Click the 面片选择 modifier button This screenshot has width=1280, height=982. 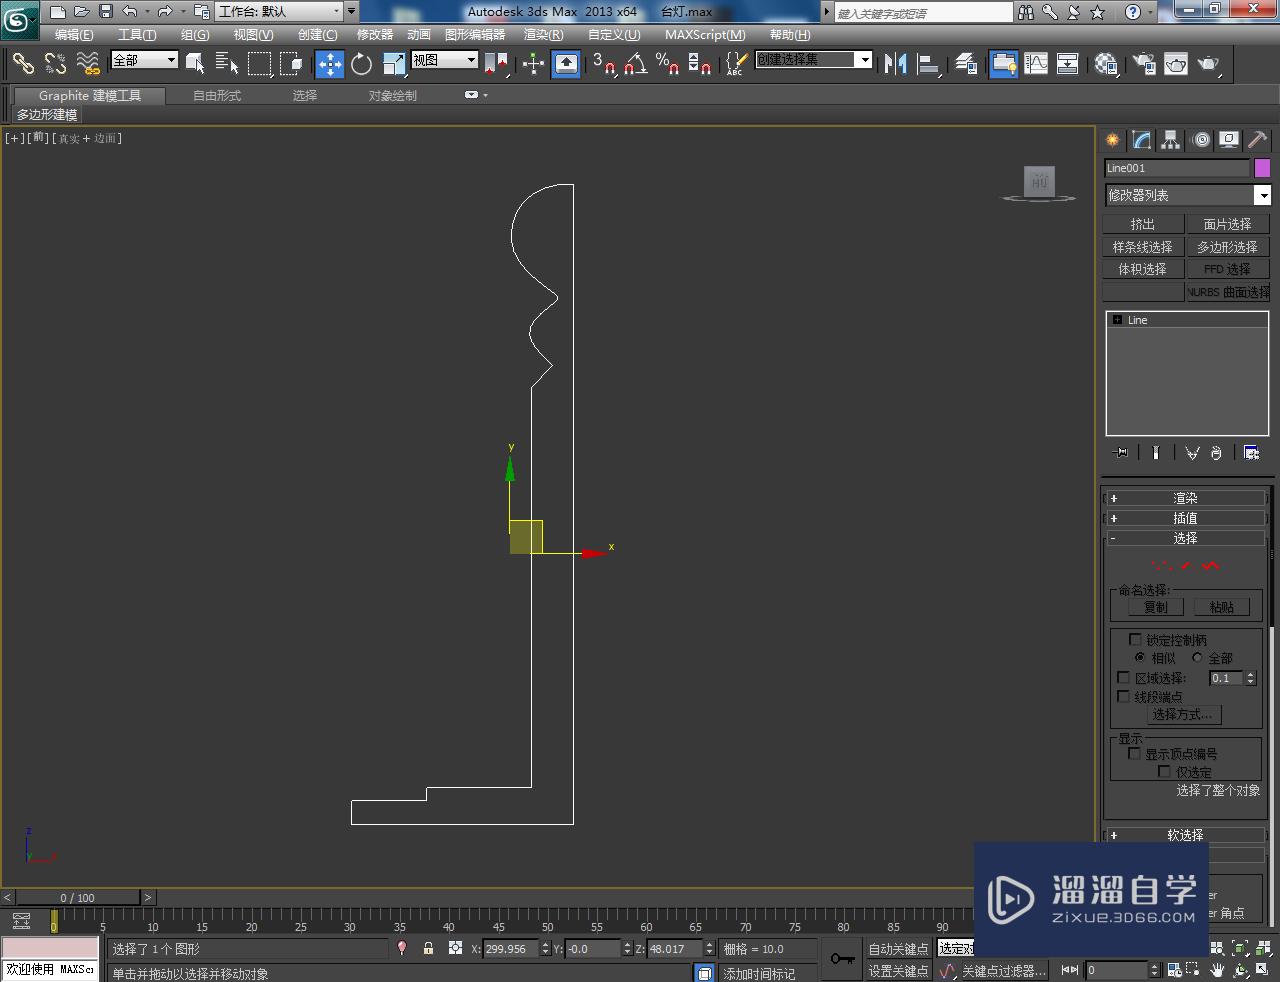point(1227,224)
